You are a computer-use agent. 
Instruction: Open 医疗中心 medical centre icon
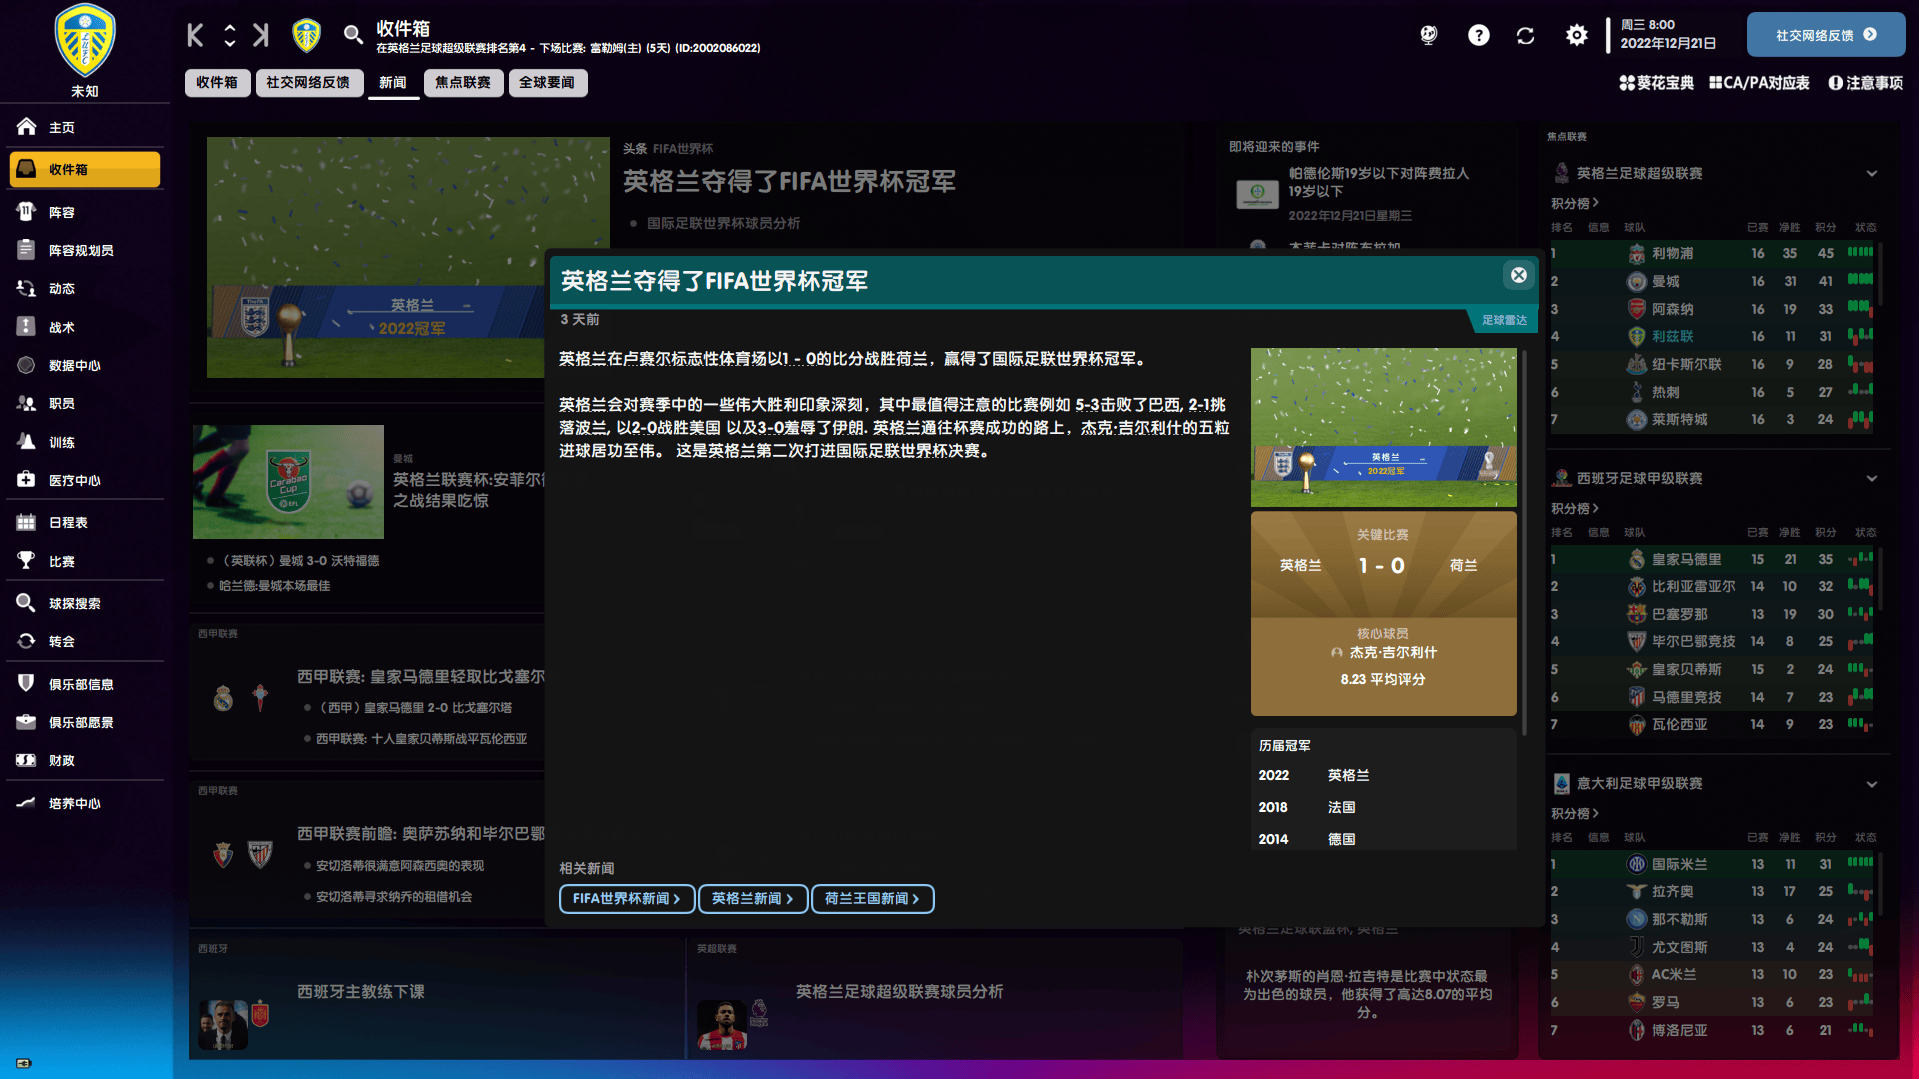[x=26, y=480]
